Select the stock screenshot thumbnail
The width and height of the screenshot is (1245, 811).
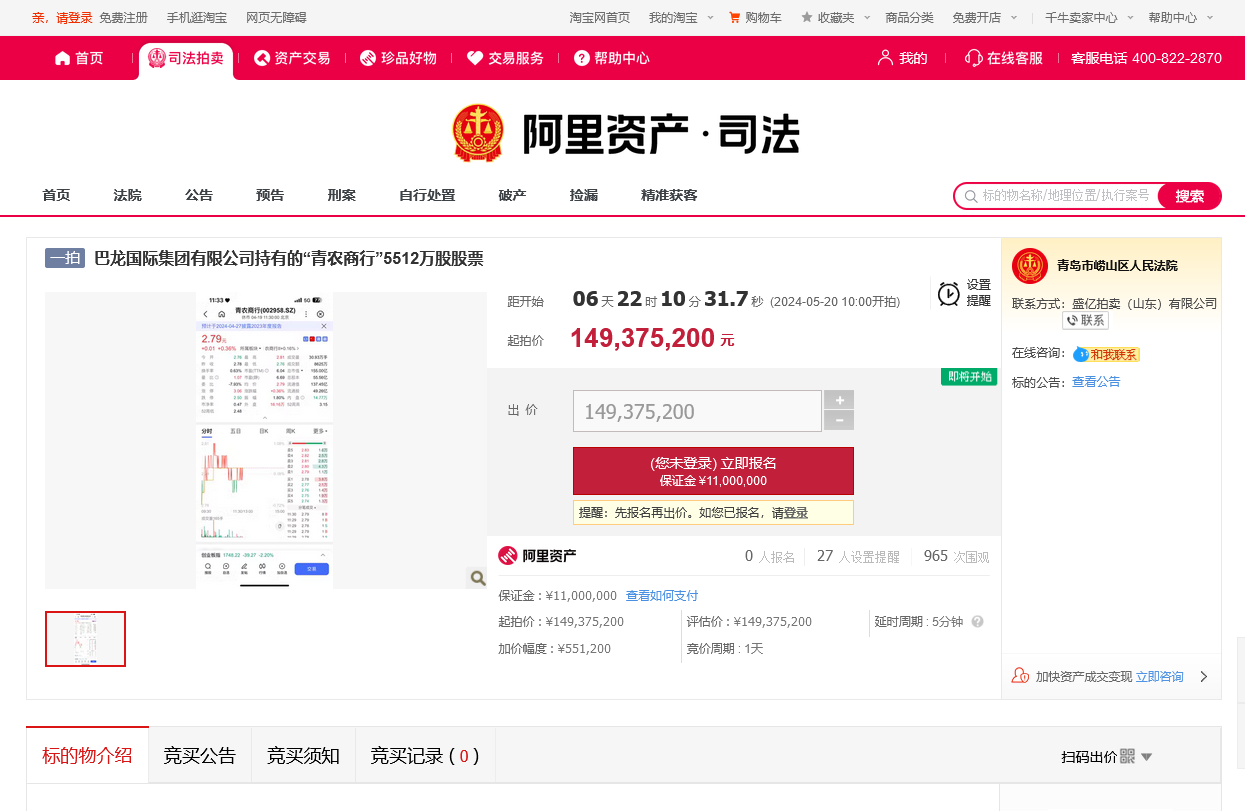coord(86,639)
